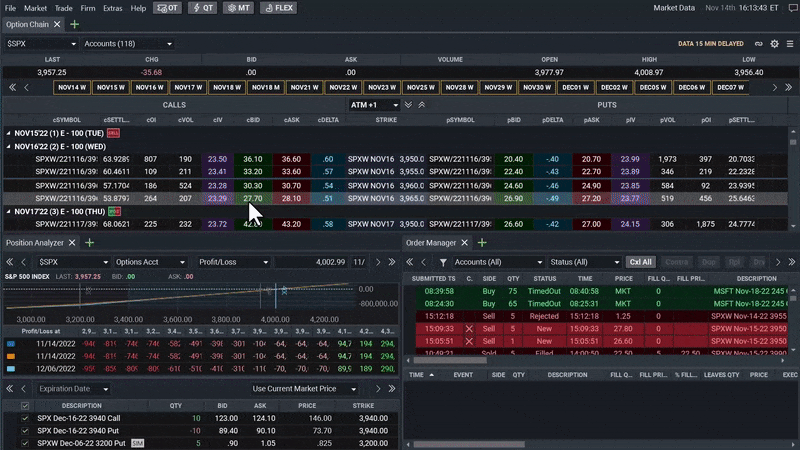The image size is (800, 450).
Task: Open the OT quick launch tool
Action: click(167, 7)
